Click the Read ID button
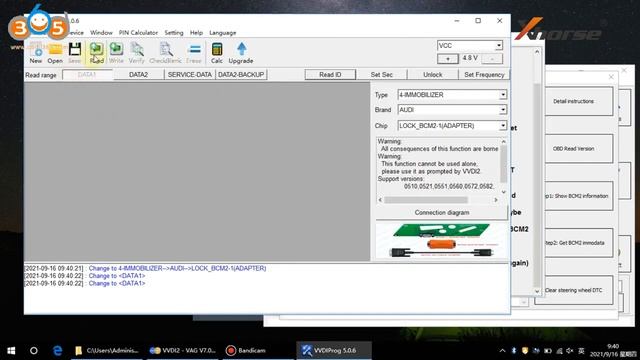Image resolution: width=640 pixels, height=360 pixels. click(330, 75)
